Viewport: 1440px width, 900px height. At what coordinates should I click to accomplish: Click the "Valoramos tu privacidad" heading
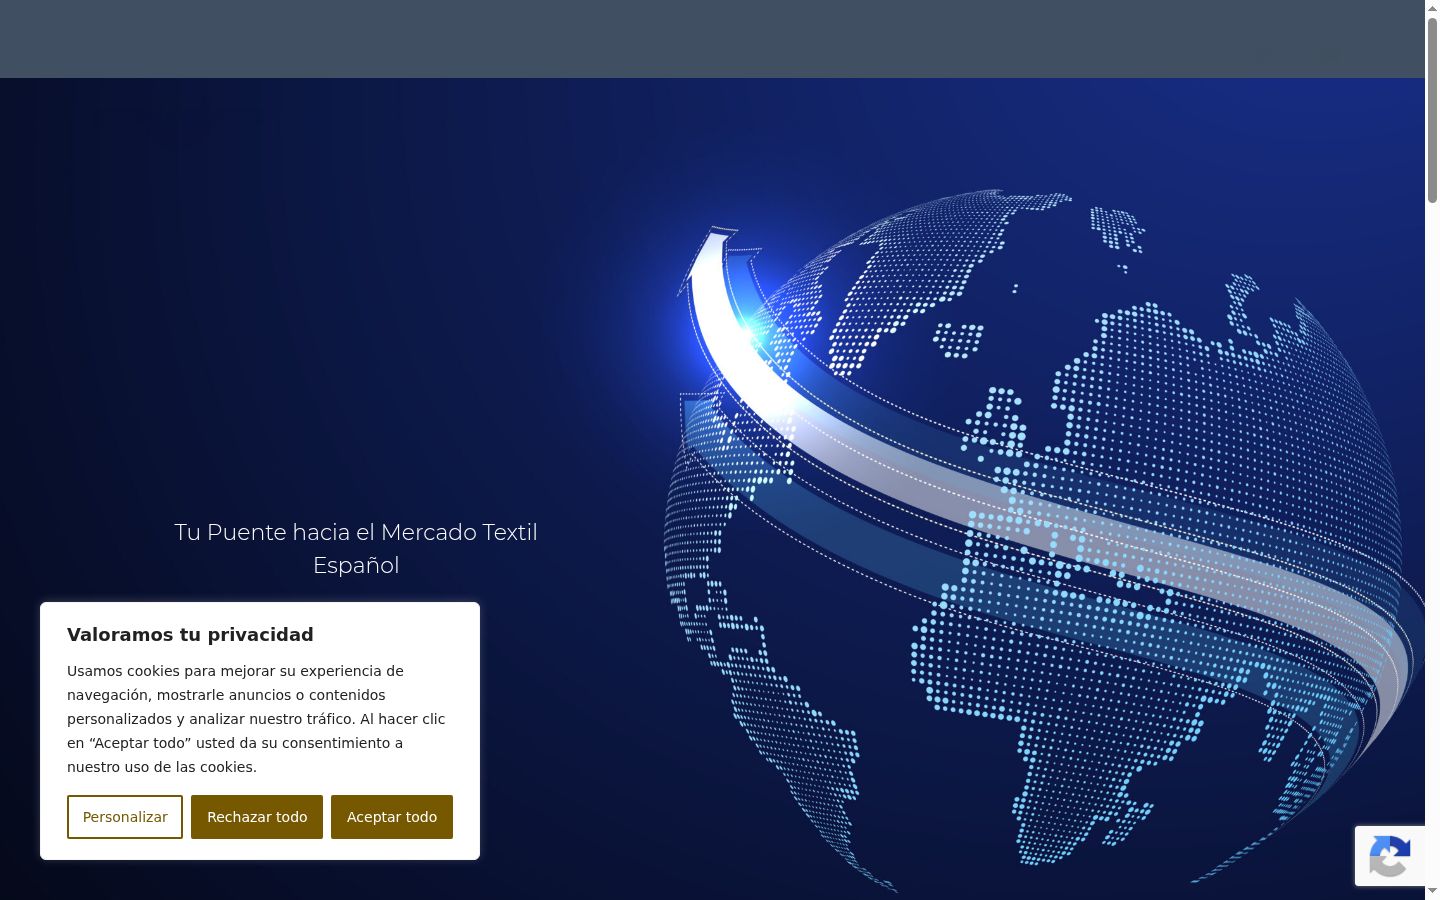click(x=190, y=634)
